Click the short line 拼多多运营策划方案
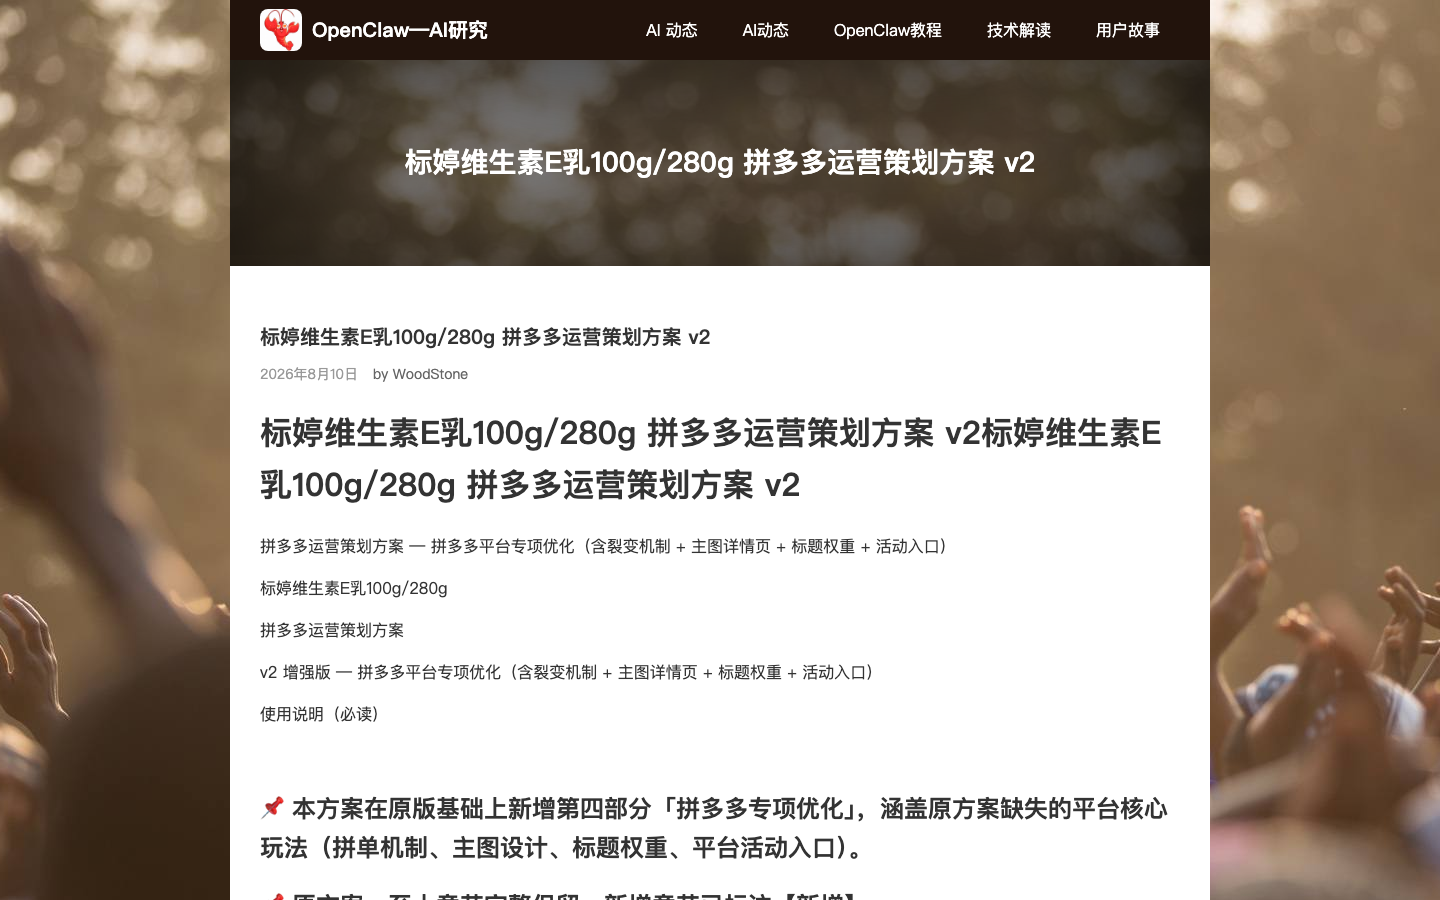Viewport: 1440px width, 900px height. [x=332, y=630]
